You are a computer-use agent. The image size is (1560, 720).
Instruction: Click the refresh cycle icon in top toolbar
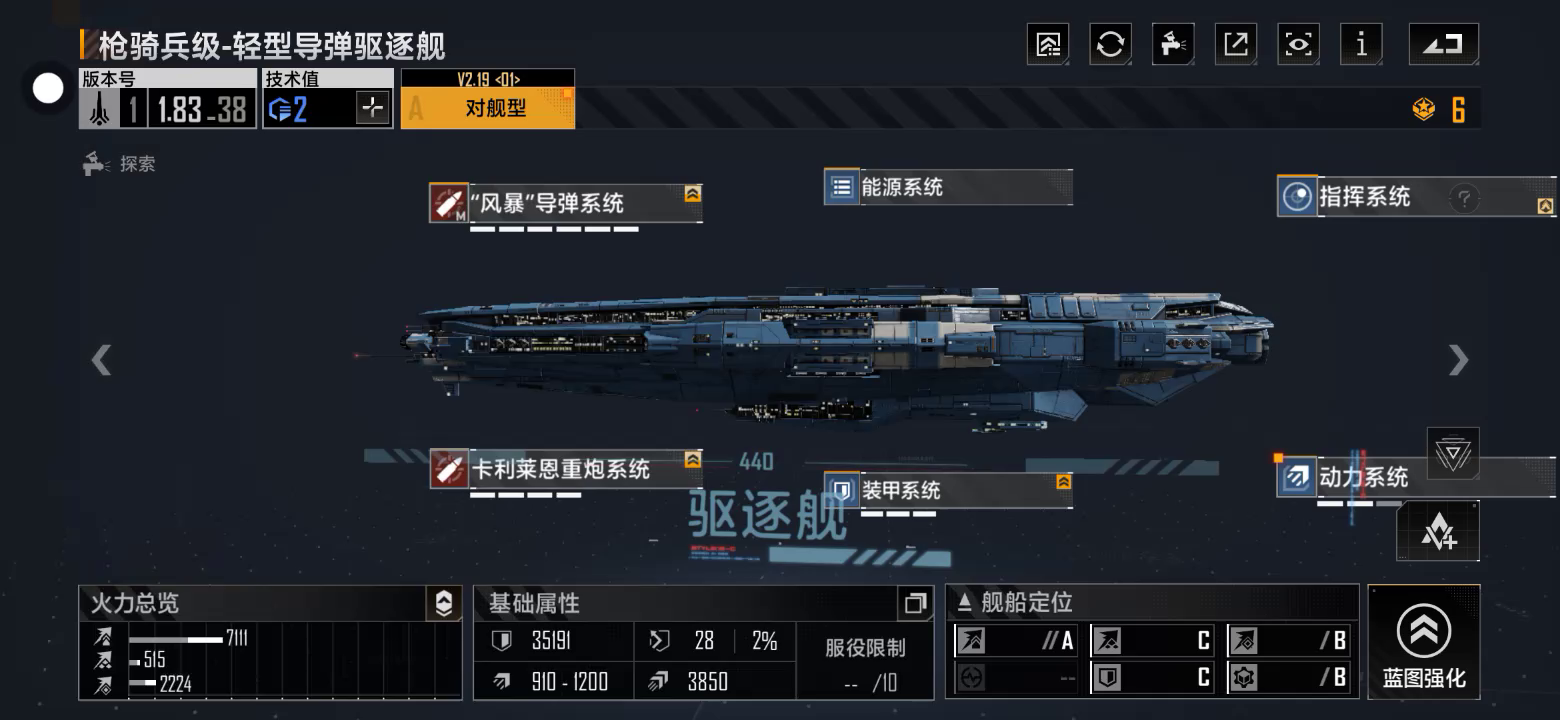tap(1110, 44)
